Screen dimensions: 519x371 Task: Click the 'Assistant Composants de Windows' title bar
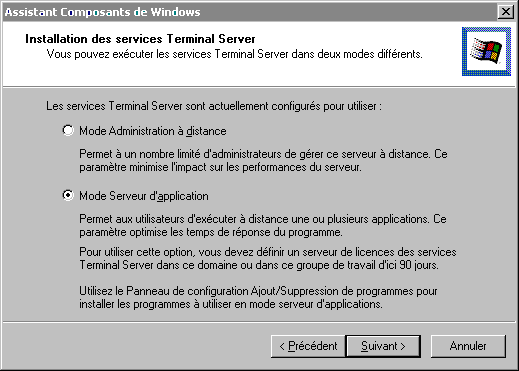click(250, 12)
